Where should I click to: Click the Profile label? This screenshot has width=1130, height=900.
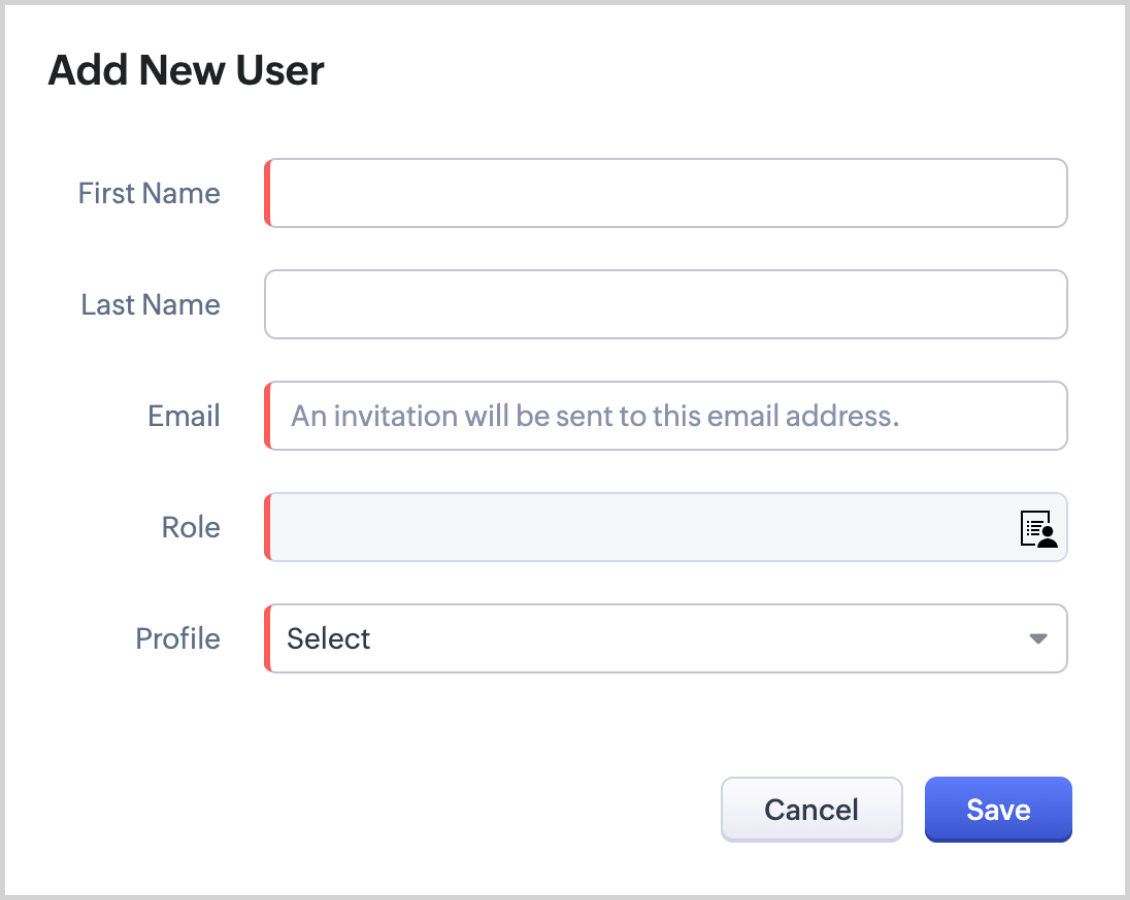point(178,638)
